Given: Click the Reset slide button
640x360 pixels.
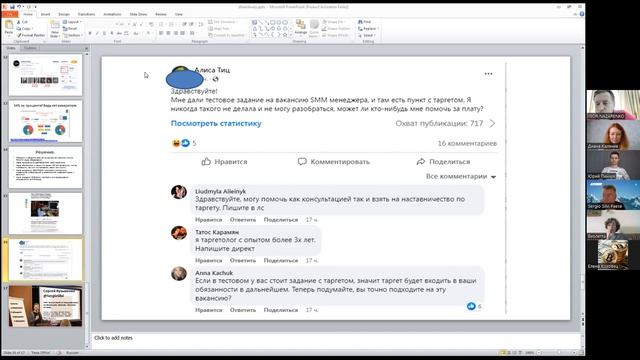Looking at the screenshot, I should click(x=70, y=29).
